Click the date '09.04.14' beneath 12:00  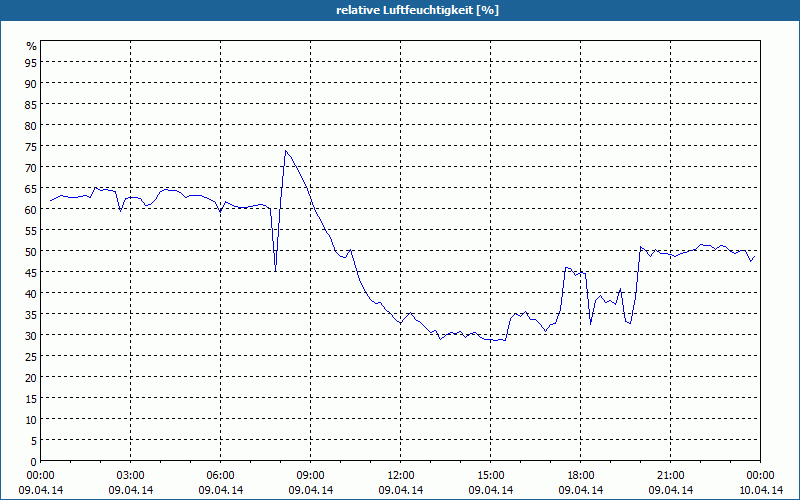point(401,490)
